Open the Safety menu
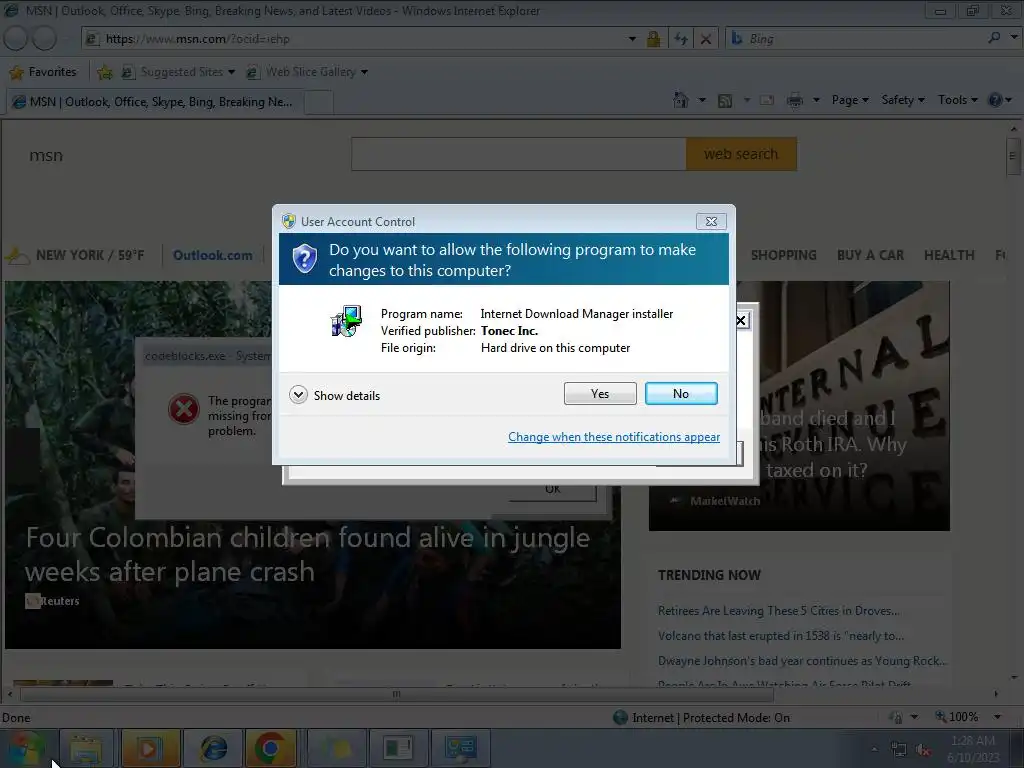The height and width of the screenshot is (768, 1024). pyautogui.click(x=903, y=100)
